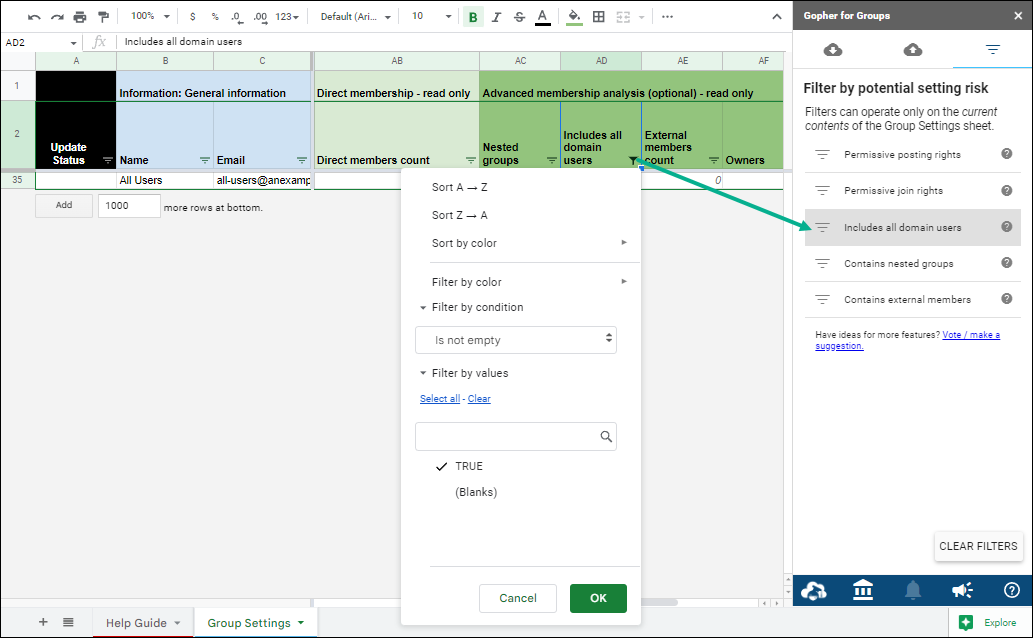Click the cloud sync icon in sidebar footer
1033x638 pixels.
click(814, 591)
